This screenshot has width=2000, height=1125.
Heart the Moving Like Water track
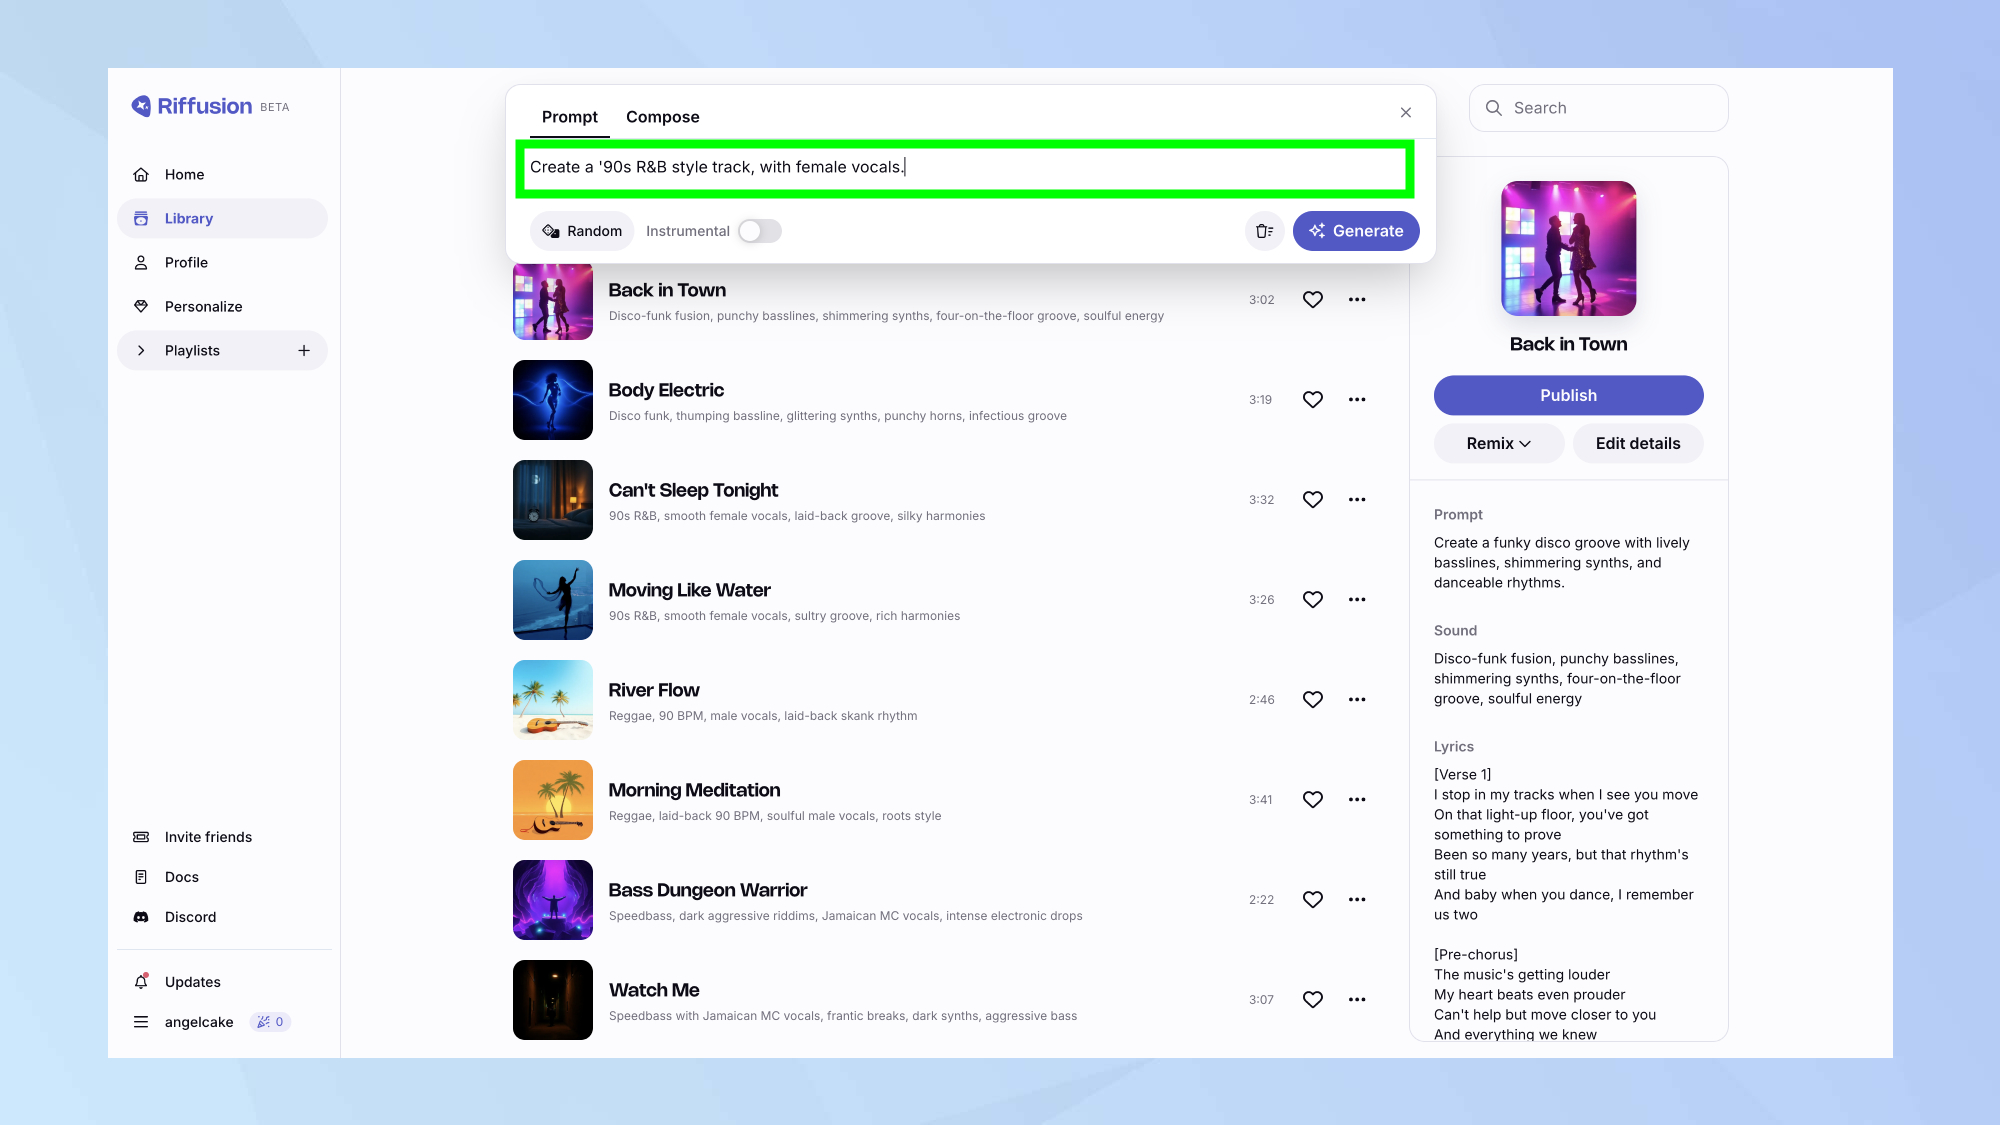coord(1312,600)
